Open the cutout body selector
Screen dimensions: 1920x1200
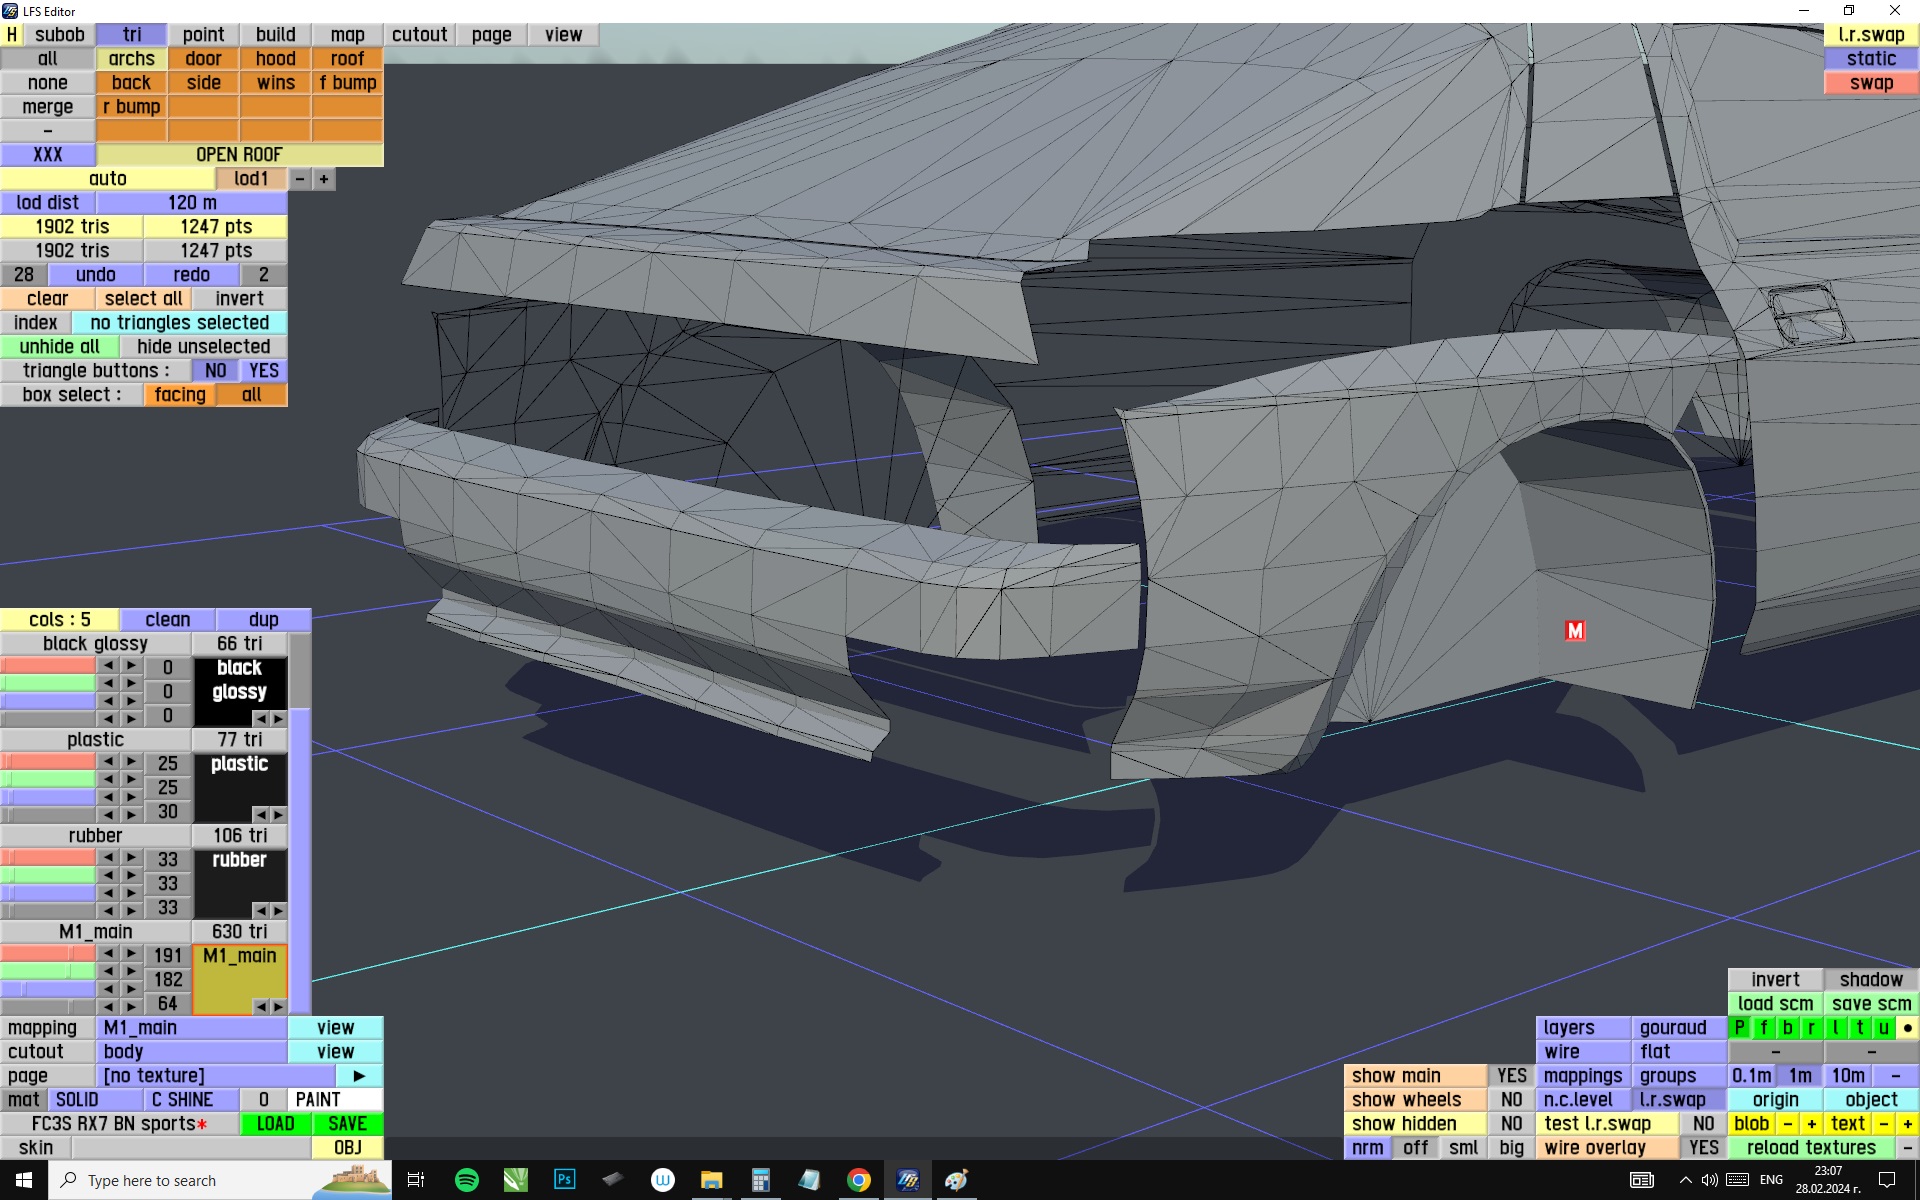(191, 1052)
